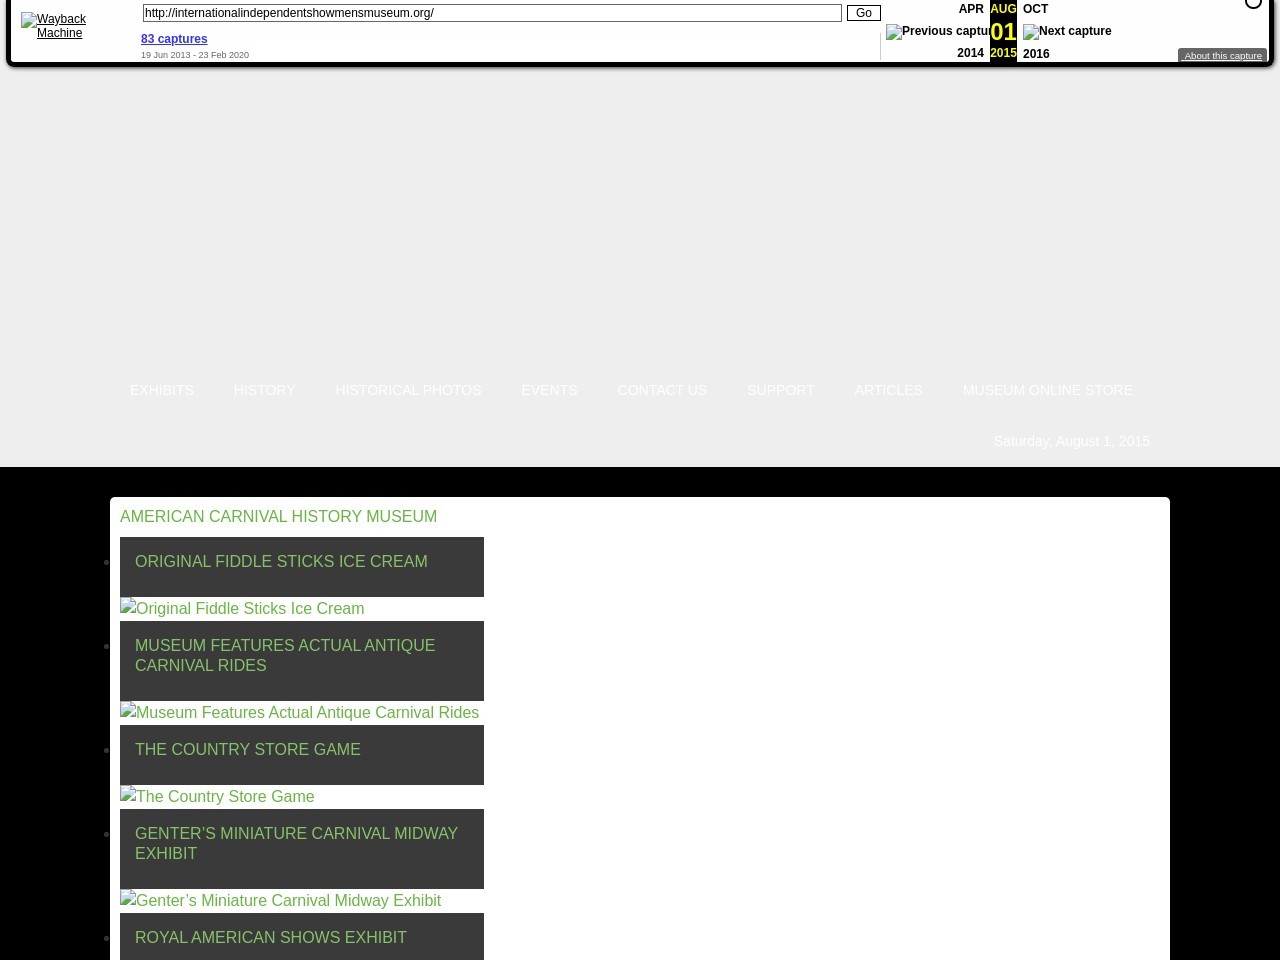Viewport: 1280px width, 960px height.
Task: Open the Museum Features Actual Antique Carnival Rides image
Action: [x=299, y=712]
